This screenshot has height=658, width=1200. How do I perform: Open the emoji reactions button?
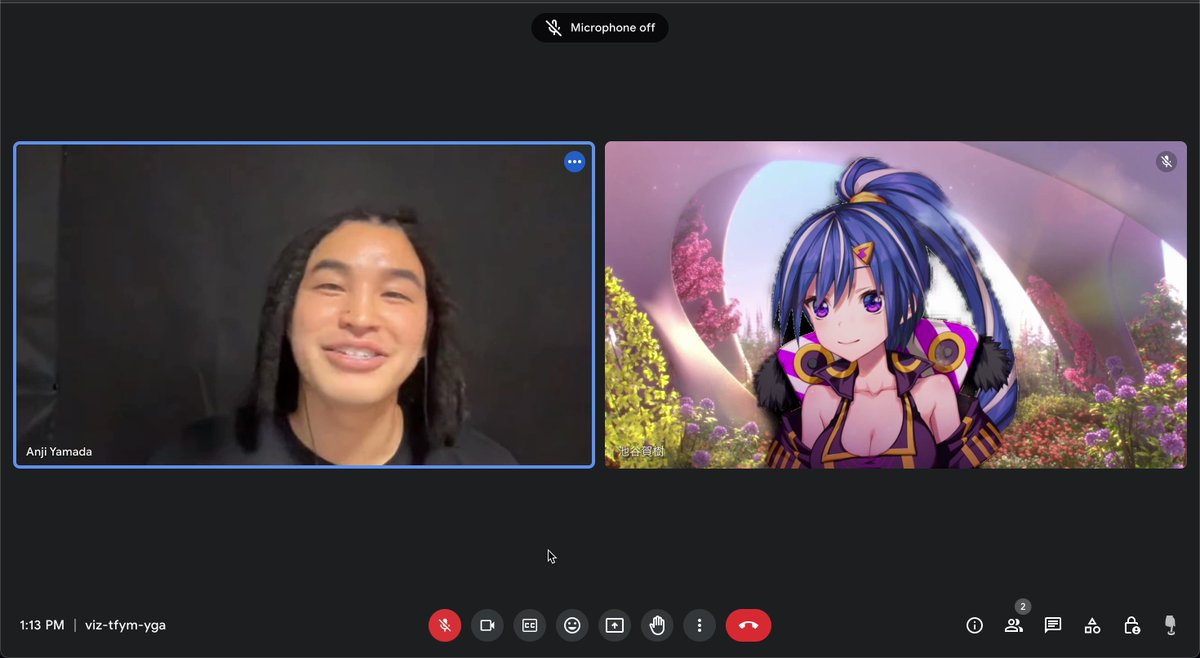pos(572,625)
